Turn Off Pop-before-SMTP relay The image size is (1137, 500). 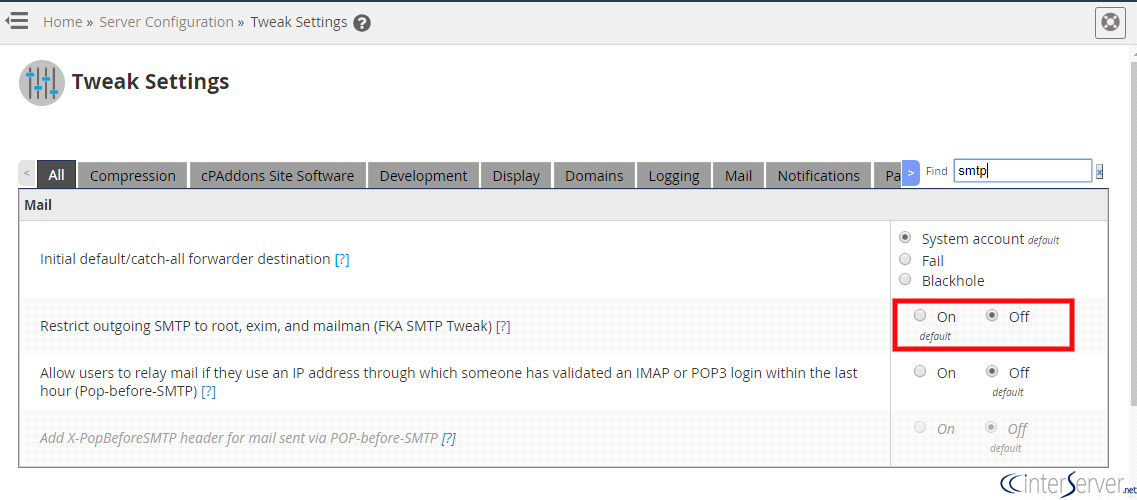(993, 372)
